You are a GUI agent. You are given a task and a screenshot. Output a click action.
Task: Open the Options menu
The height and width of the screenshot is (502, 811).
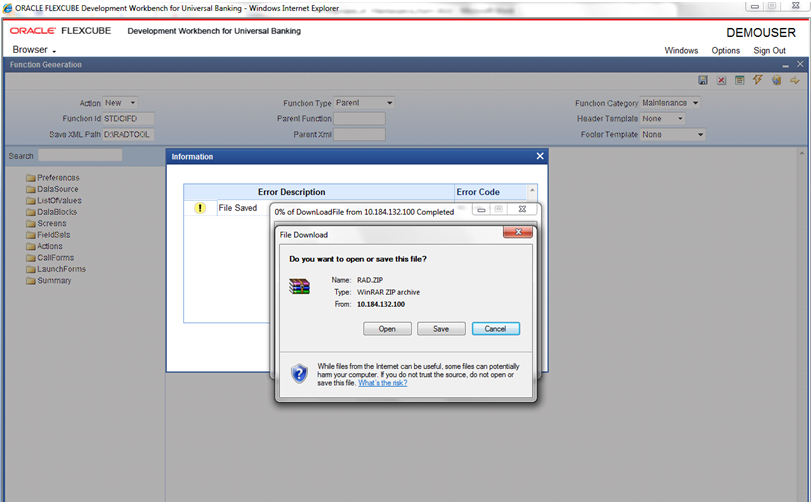(x=726, y=50)
